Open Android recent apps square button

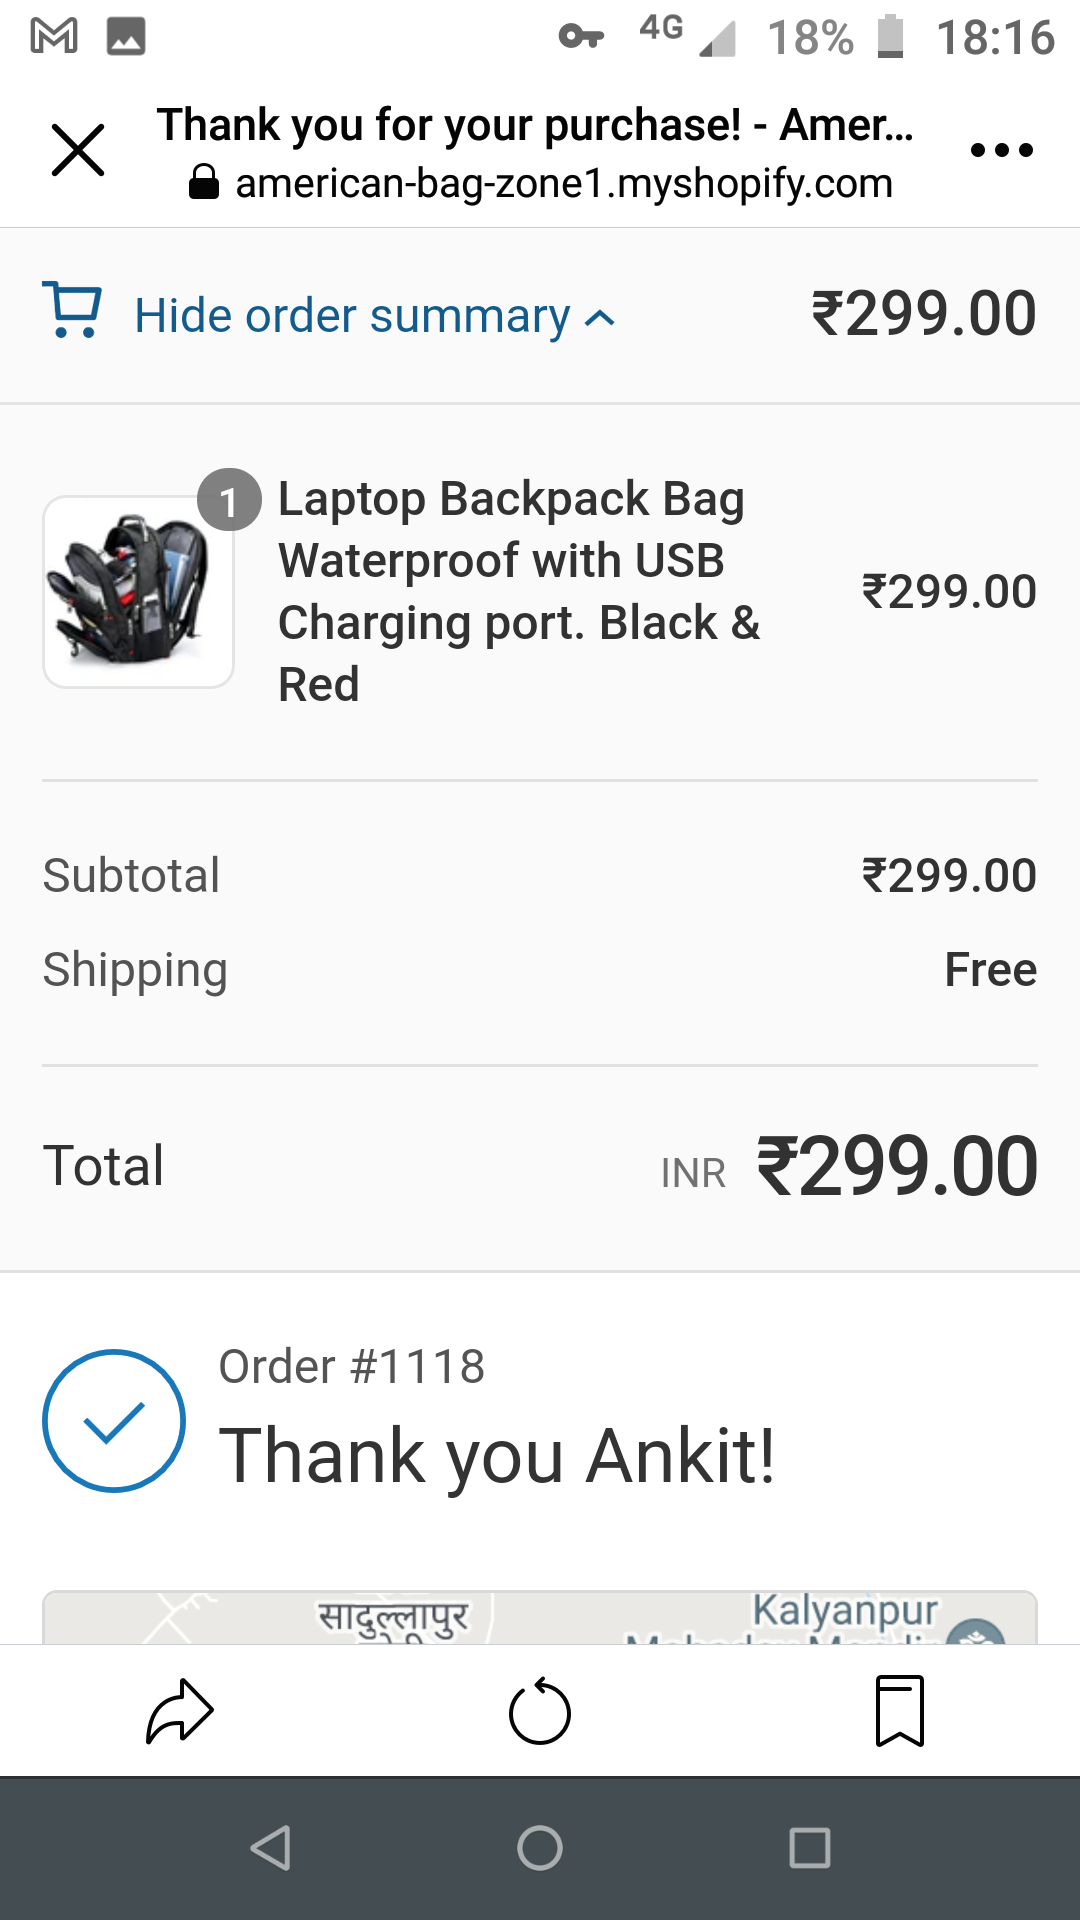pos(810,1848)
